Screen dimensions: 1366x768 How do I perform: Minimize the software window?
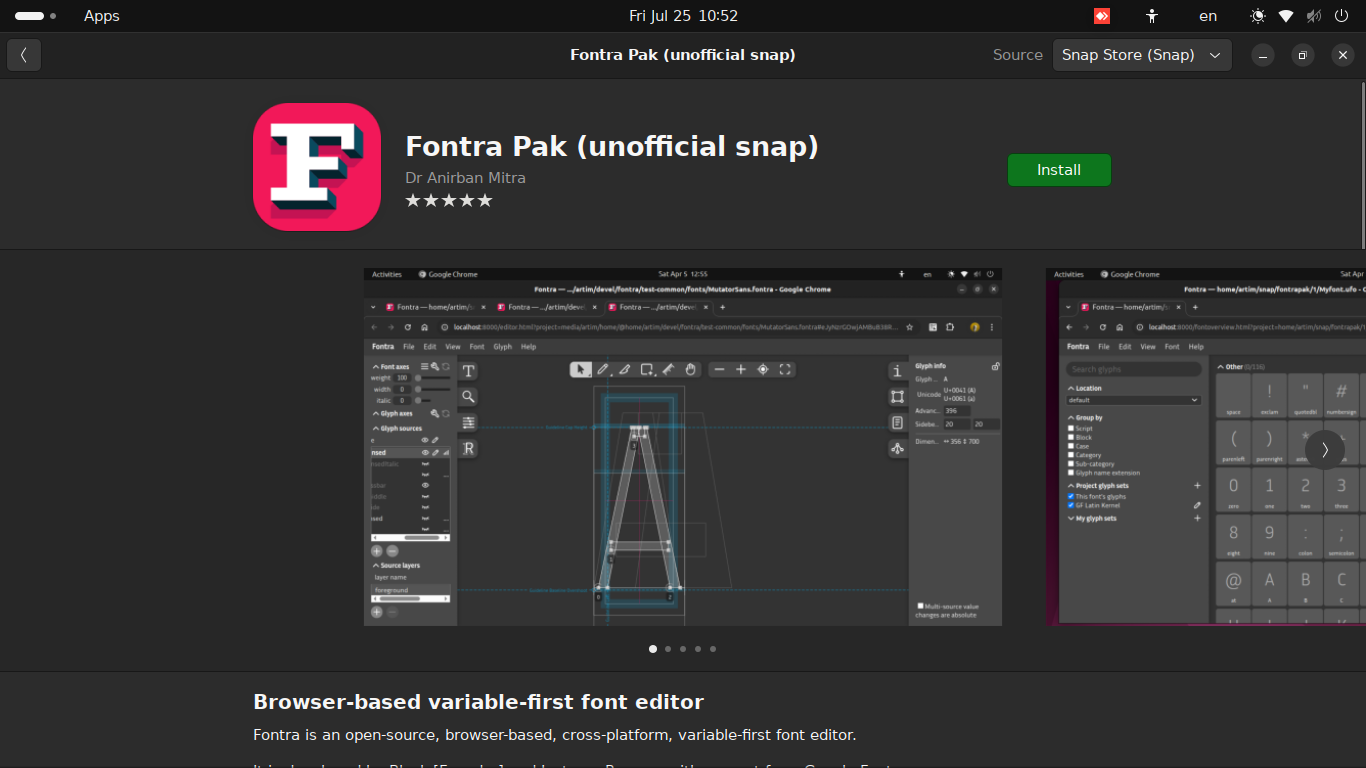click(x=1263, y=55)
